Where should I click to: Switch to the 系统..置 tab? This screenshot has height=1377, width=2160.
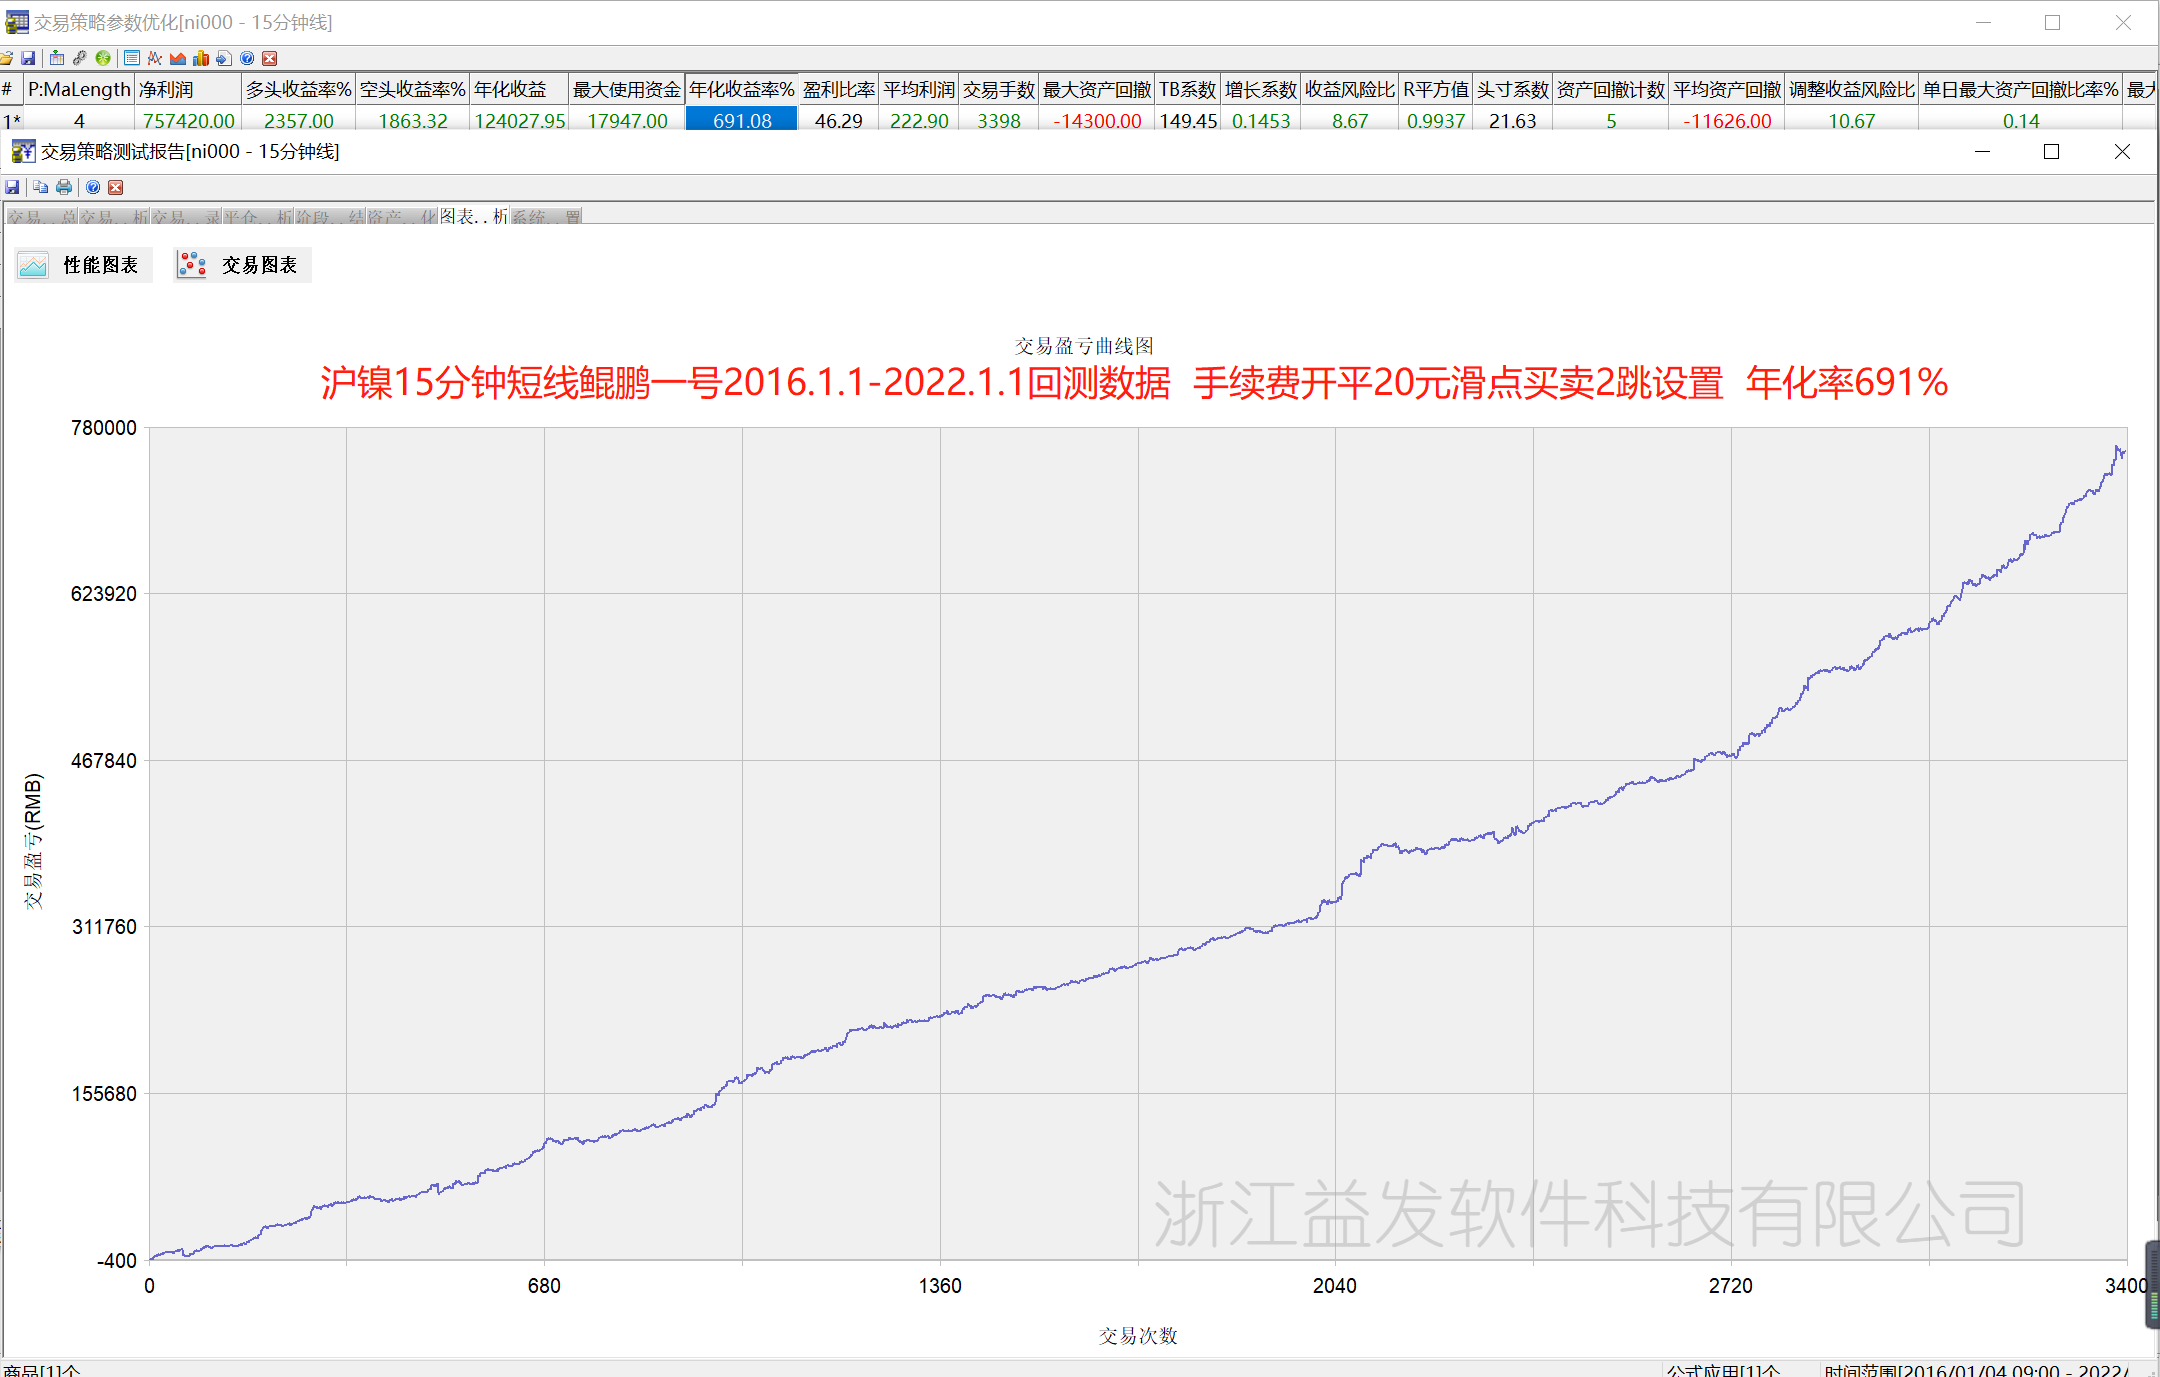546,217
